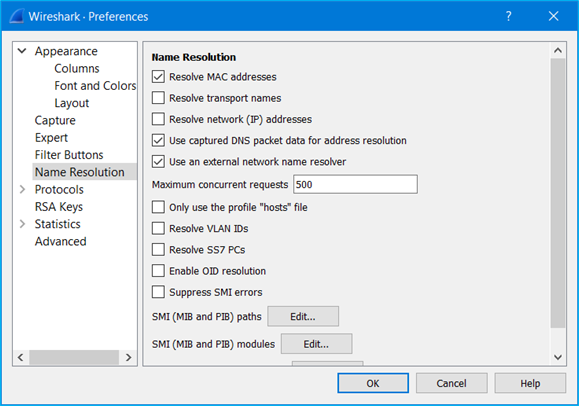The height and width of the screenshot is (406, 579).
Task: Confirm preferences with the OK button
Action: tap(373, 383)
